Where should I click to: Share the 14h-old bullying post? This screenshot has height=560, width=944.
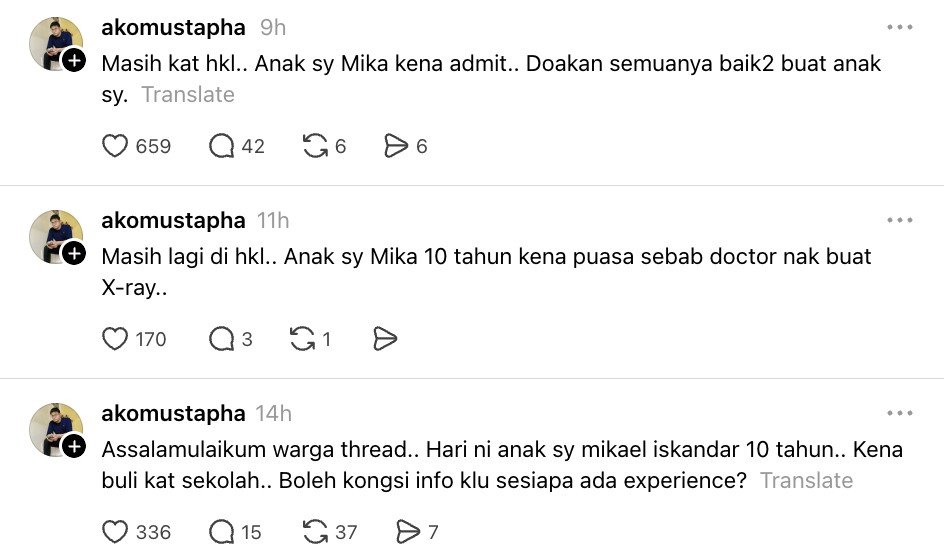click(x=408, y=532)
